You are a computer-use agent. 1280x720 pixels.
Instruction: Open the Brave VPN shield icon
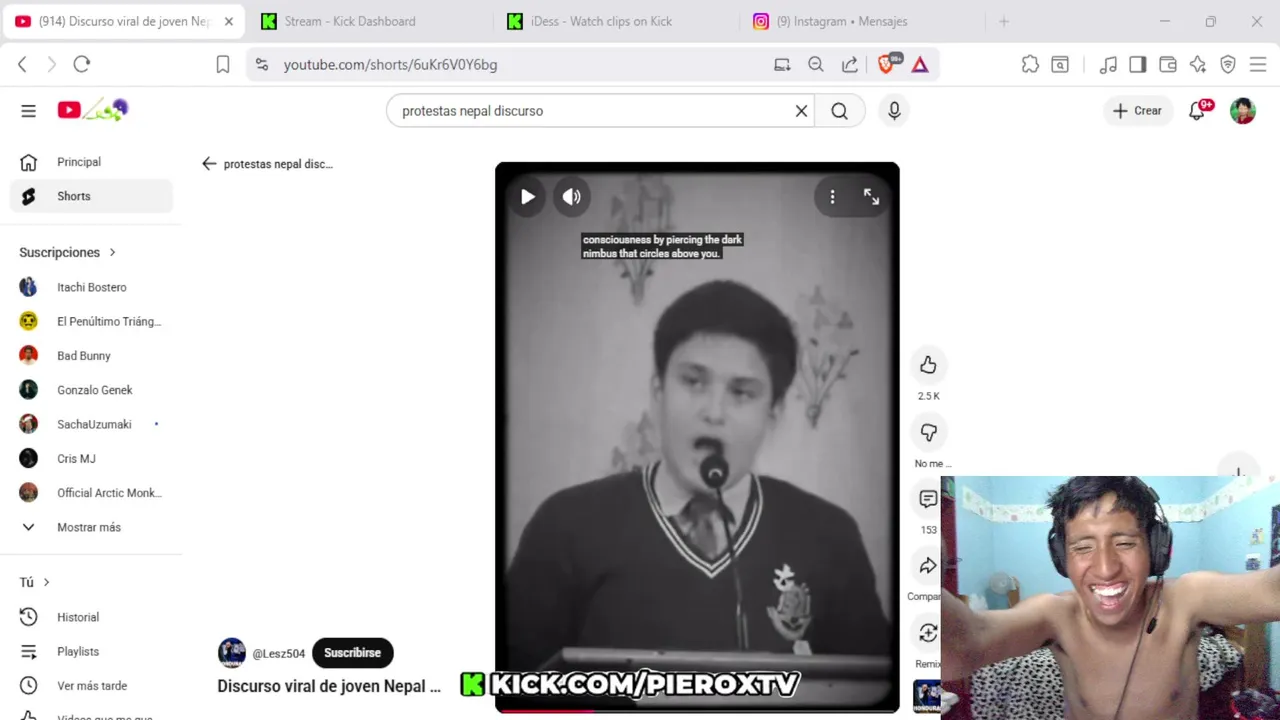coord(1228,64)
